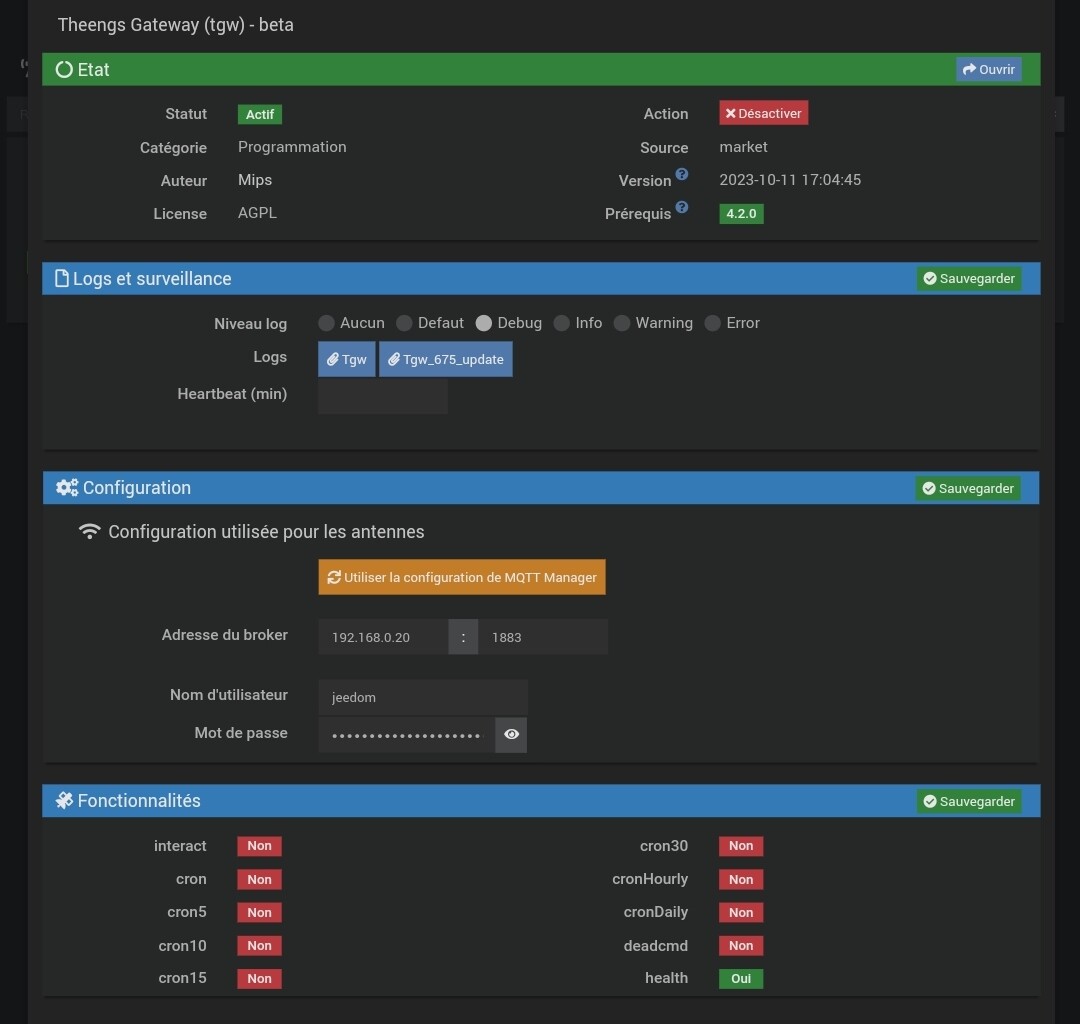Click the Programmation category value

292,147
